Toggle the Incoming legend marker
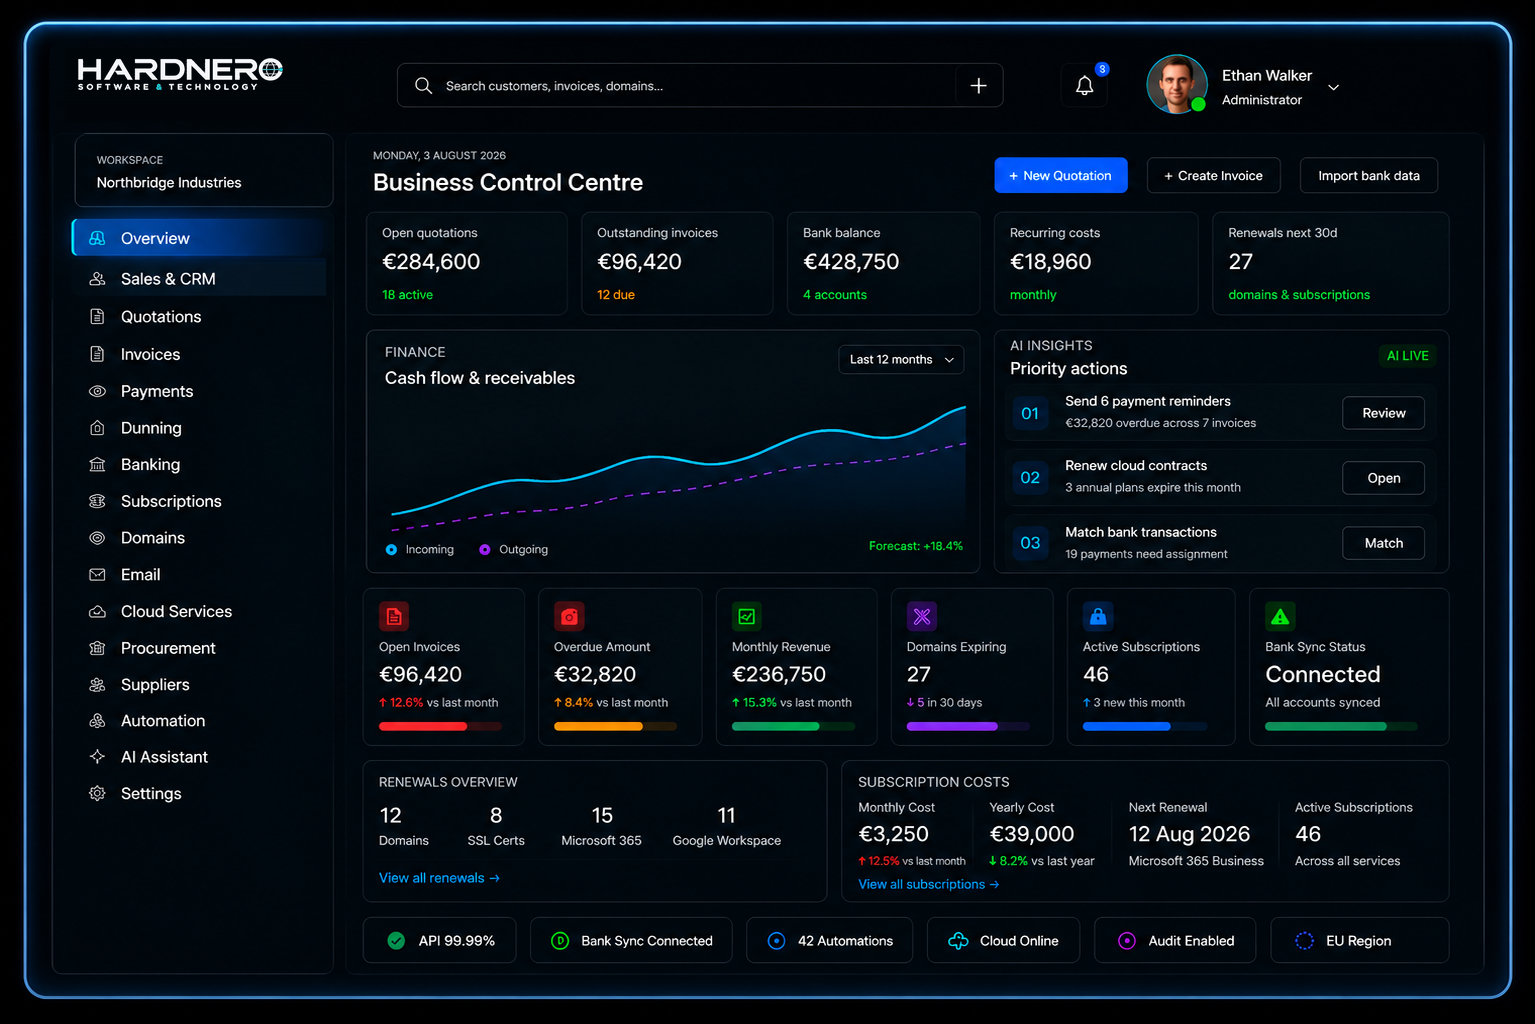The height and width of the screenshot is (1024, 1535). pyautogui.click(x=391, y=550)
